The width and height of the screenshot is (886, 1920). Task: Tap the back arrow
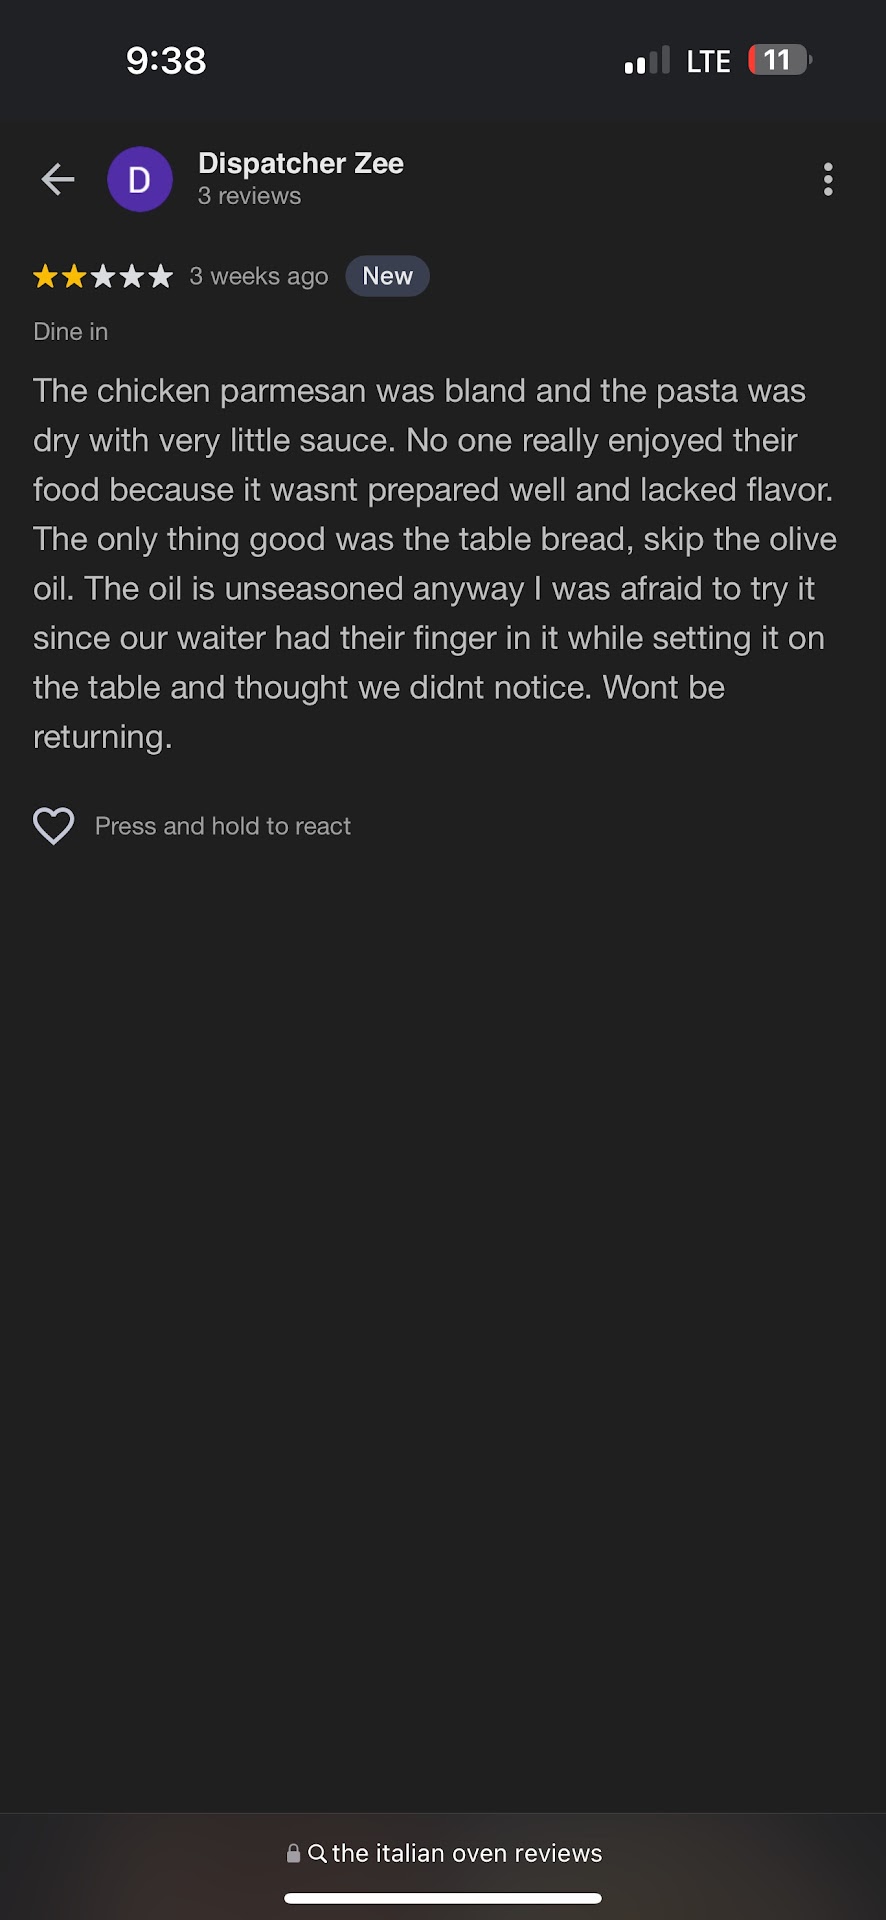point(58,179)
